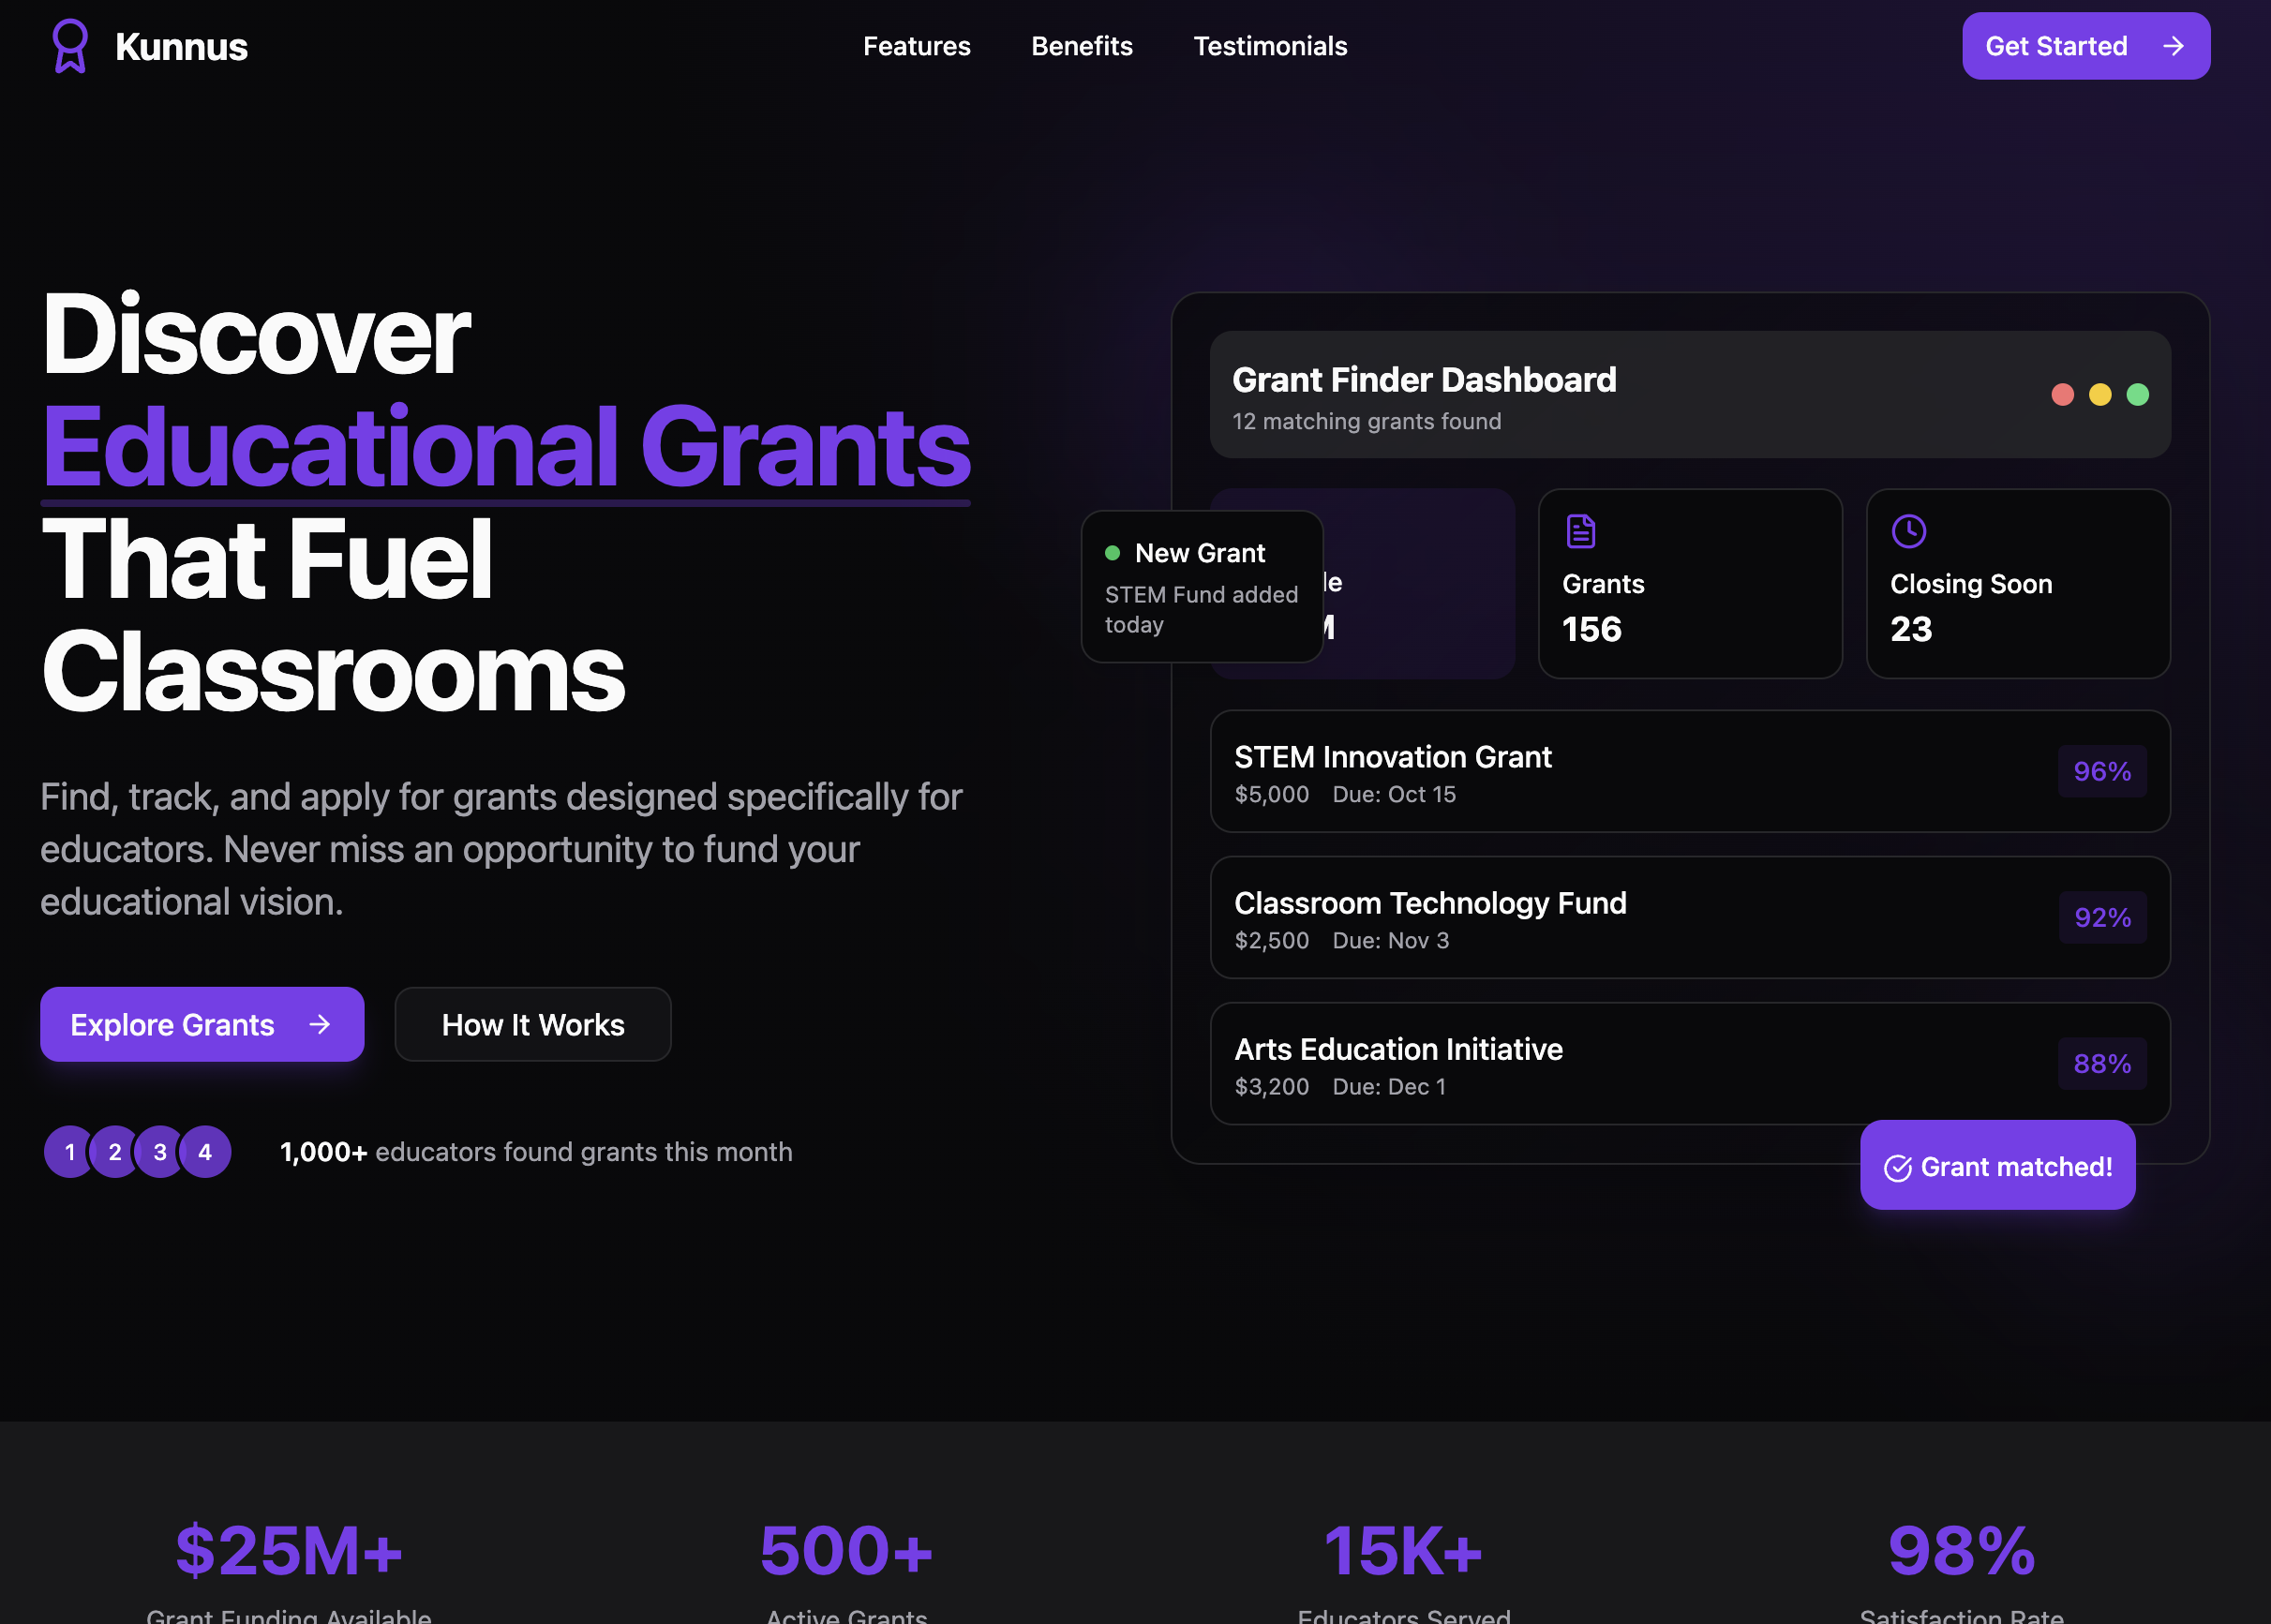Open the Features navigation link
Screen dimensions: 2271x1624
(916, 46)
